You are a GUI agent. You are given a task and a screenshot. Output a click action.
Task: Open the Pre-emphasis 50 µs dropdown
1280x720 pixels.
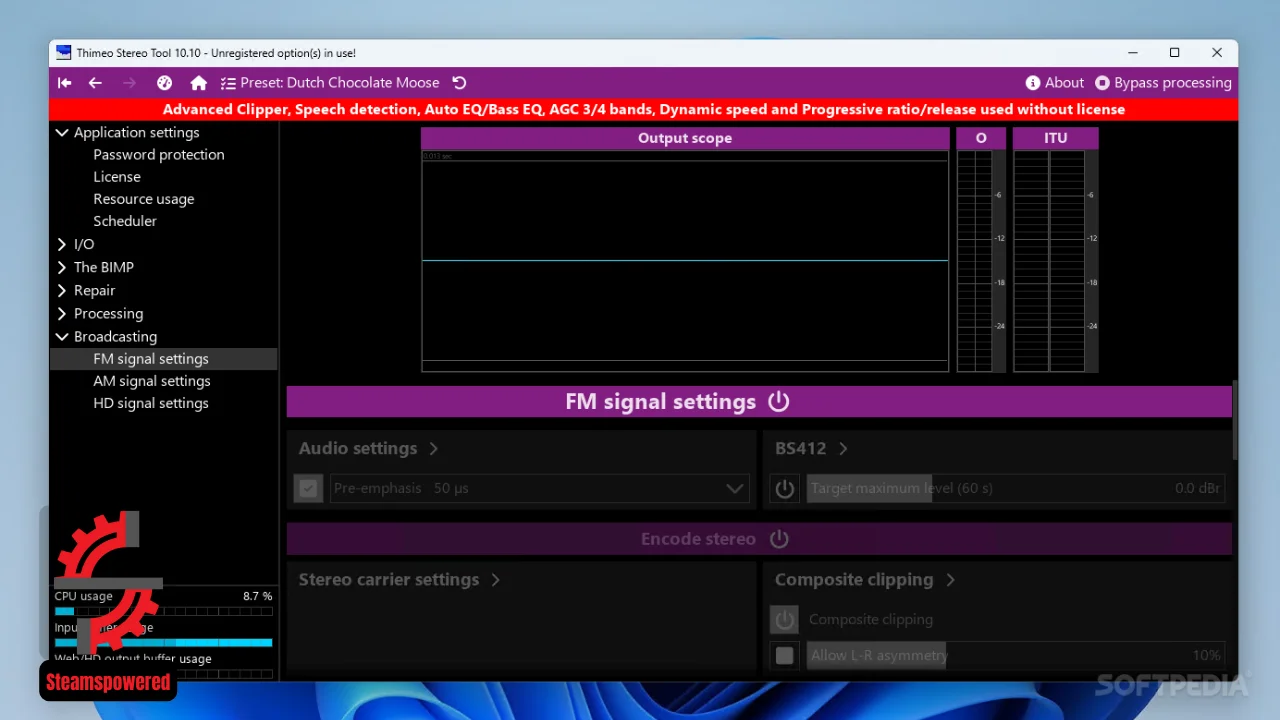pos(540,489)
